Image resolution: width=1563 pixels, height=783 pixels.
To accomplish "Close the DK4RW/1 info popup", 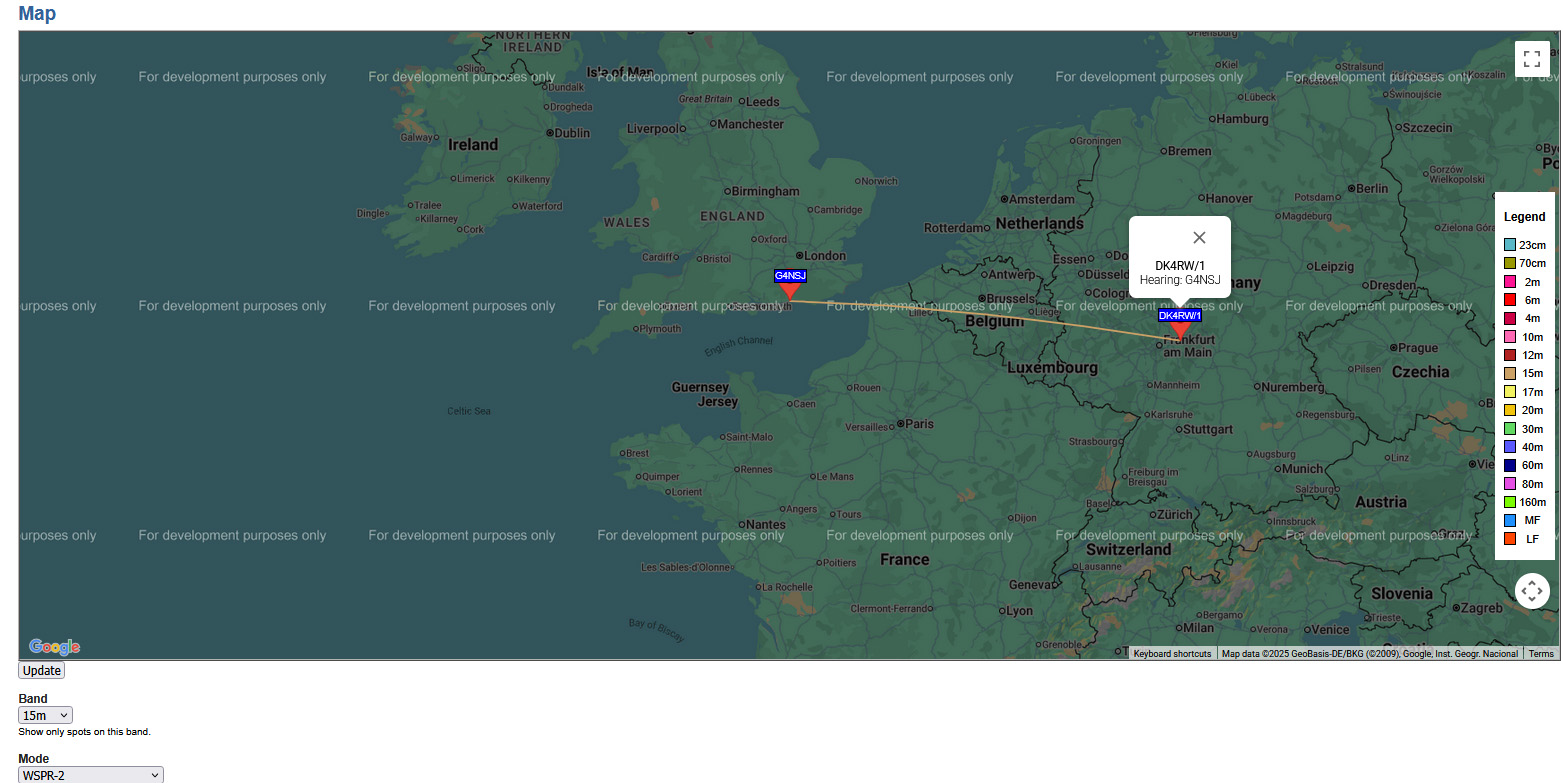I will (1199, 237).
